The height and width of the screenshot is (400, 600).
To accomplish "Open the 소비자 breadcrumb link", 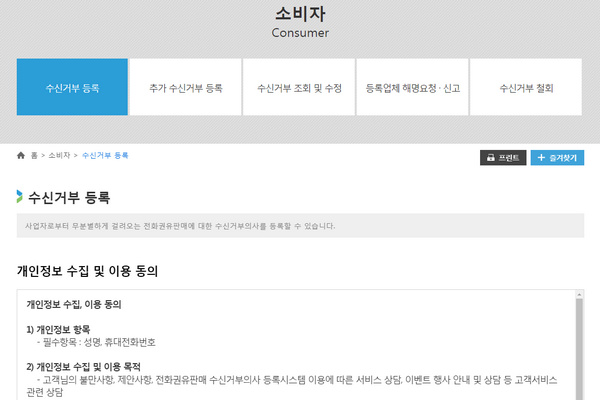I will click(x=59, y=155).
